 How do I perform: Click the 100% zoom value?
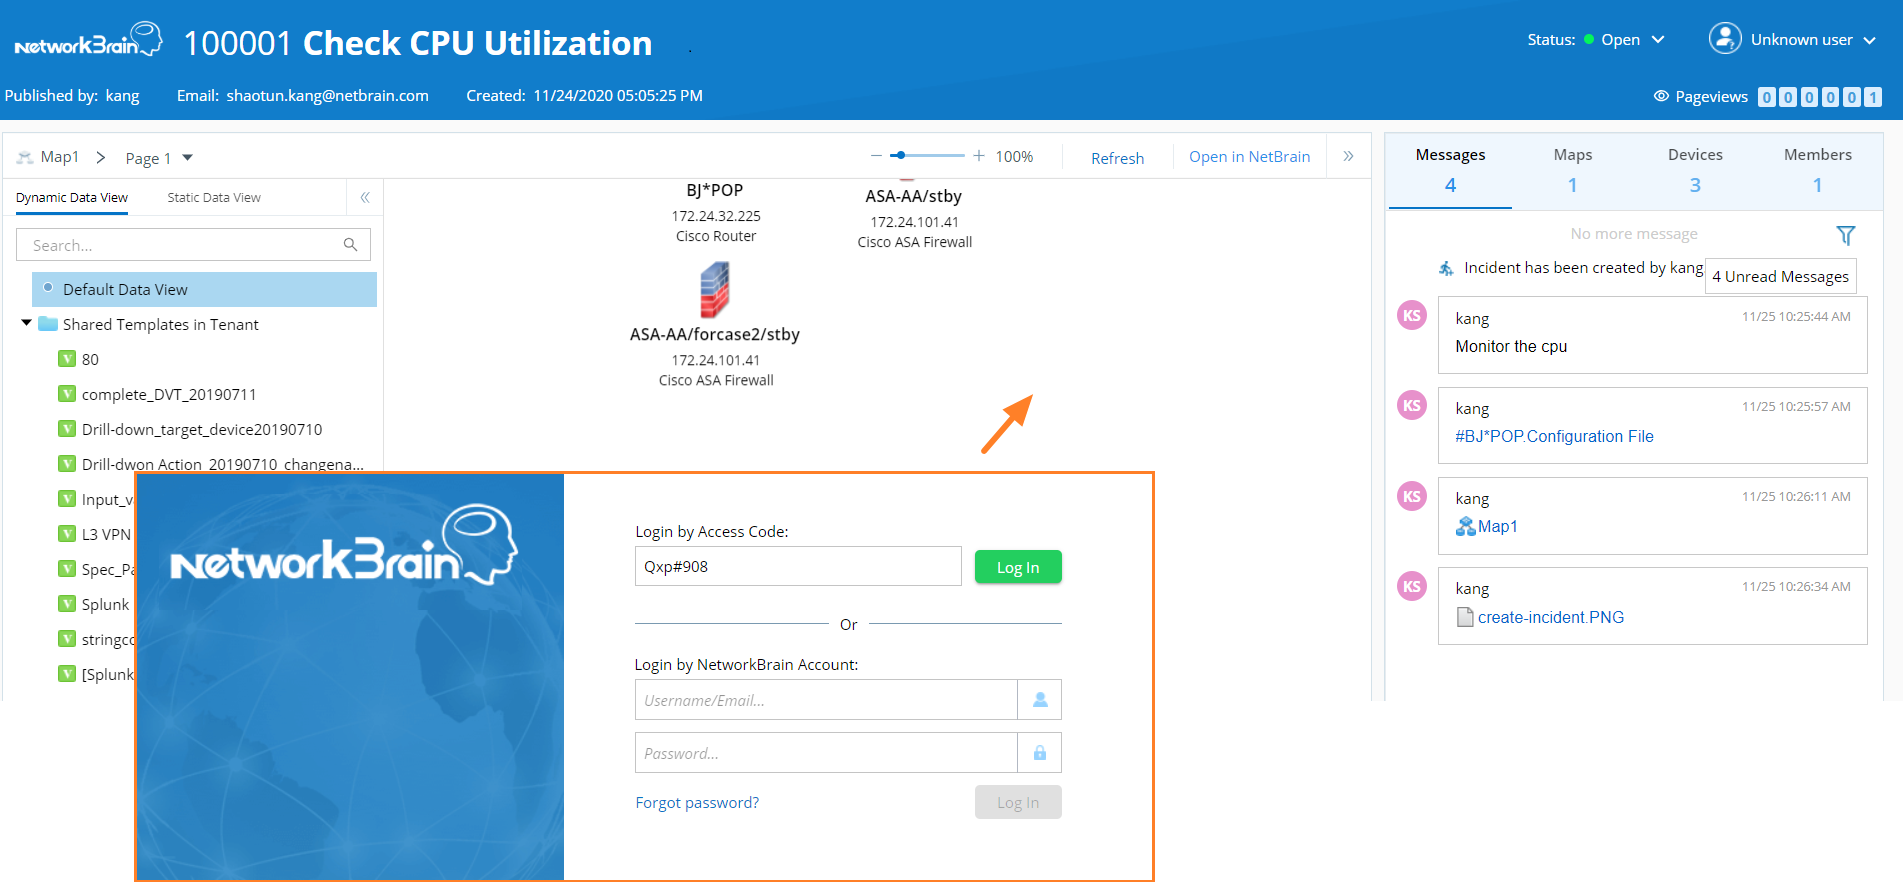pos(1014,157)
